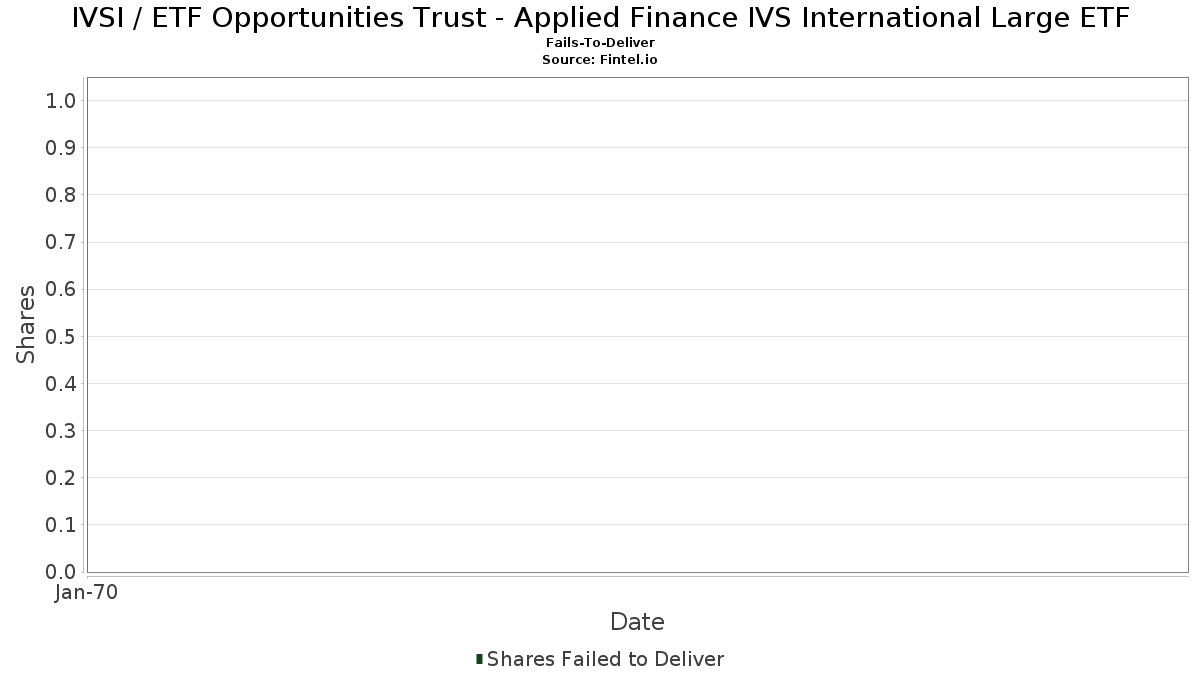Click the 'Shares Failed to Deliver' legend label
The width and height of the screenshot is (1200, 675).
point(605,659)
